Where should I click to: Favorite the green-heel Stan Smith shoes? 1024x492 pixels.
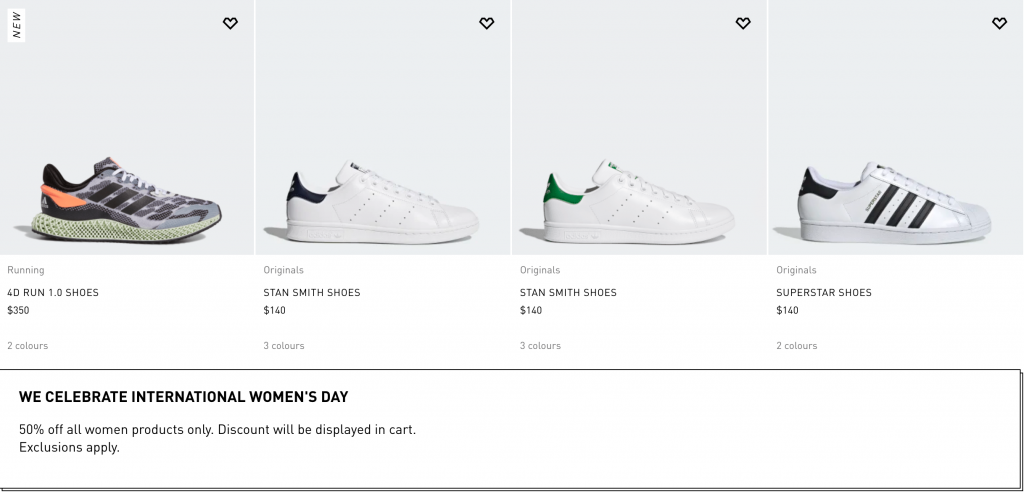point(742,23)
